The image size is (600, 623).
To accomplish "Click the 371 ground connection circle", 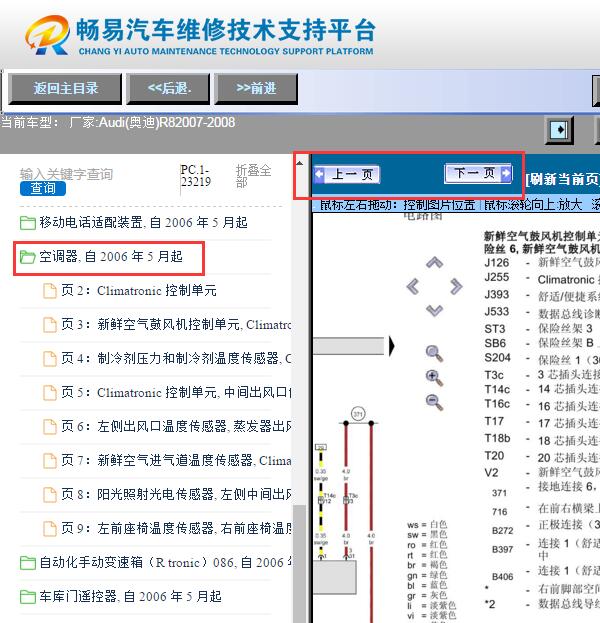I will (358, 414).
